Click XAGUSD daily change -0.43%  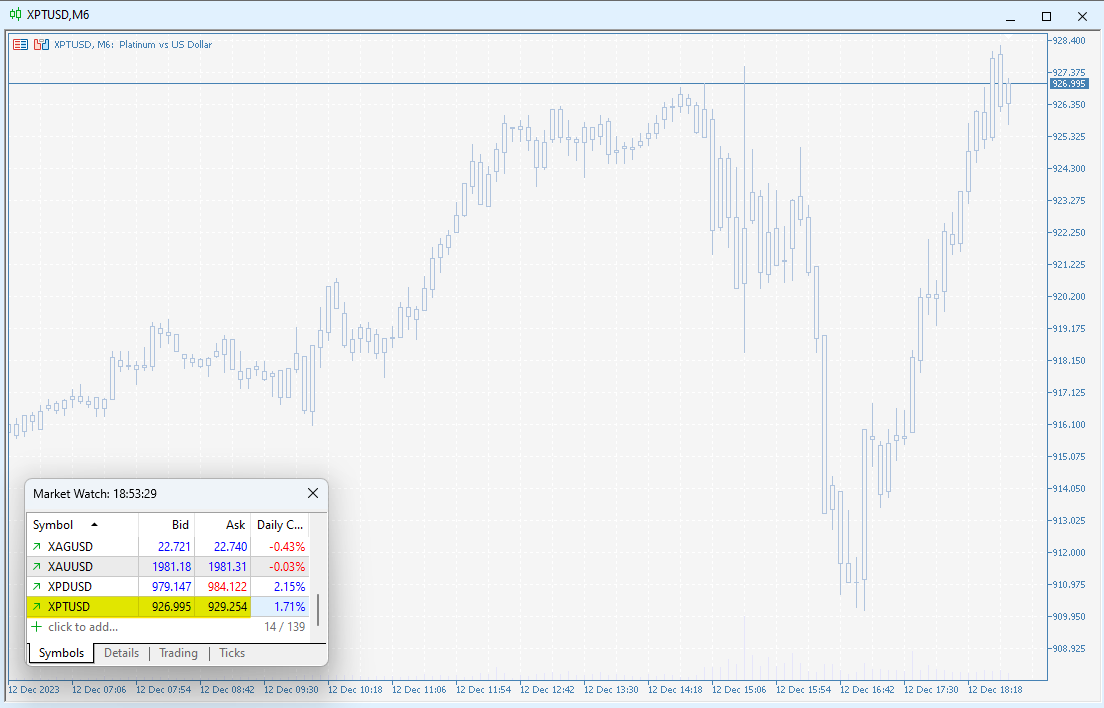click(287, 546)
